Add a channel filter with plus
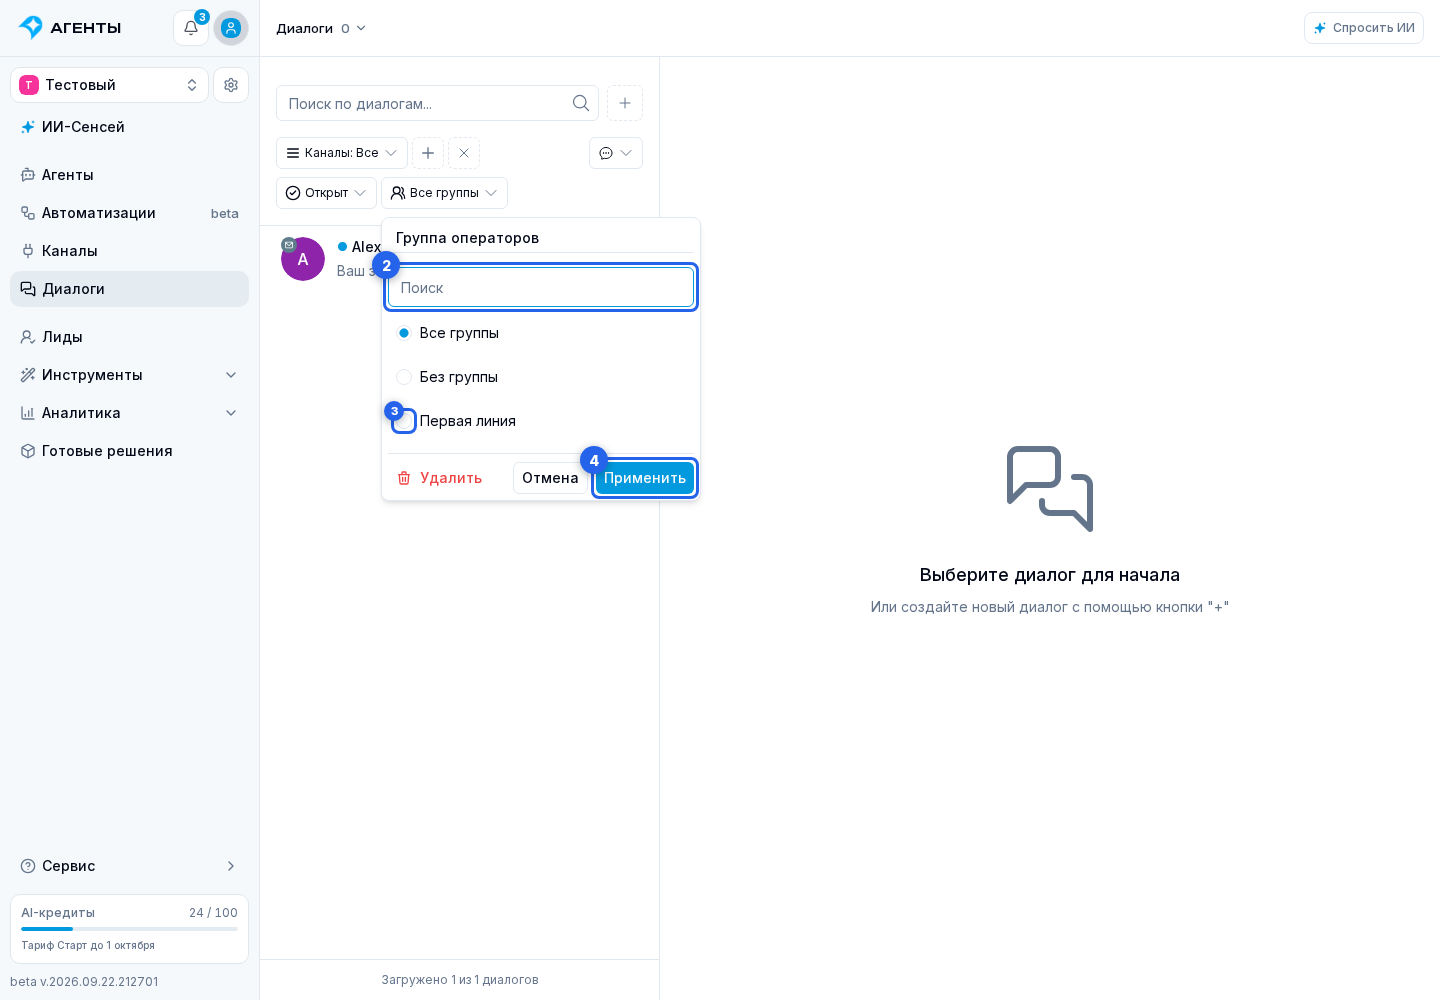This screenshot has height=1000, width=1440. [428, 153]
